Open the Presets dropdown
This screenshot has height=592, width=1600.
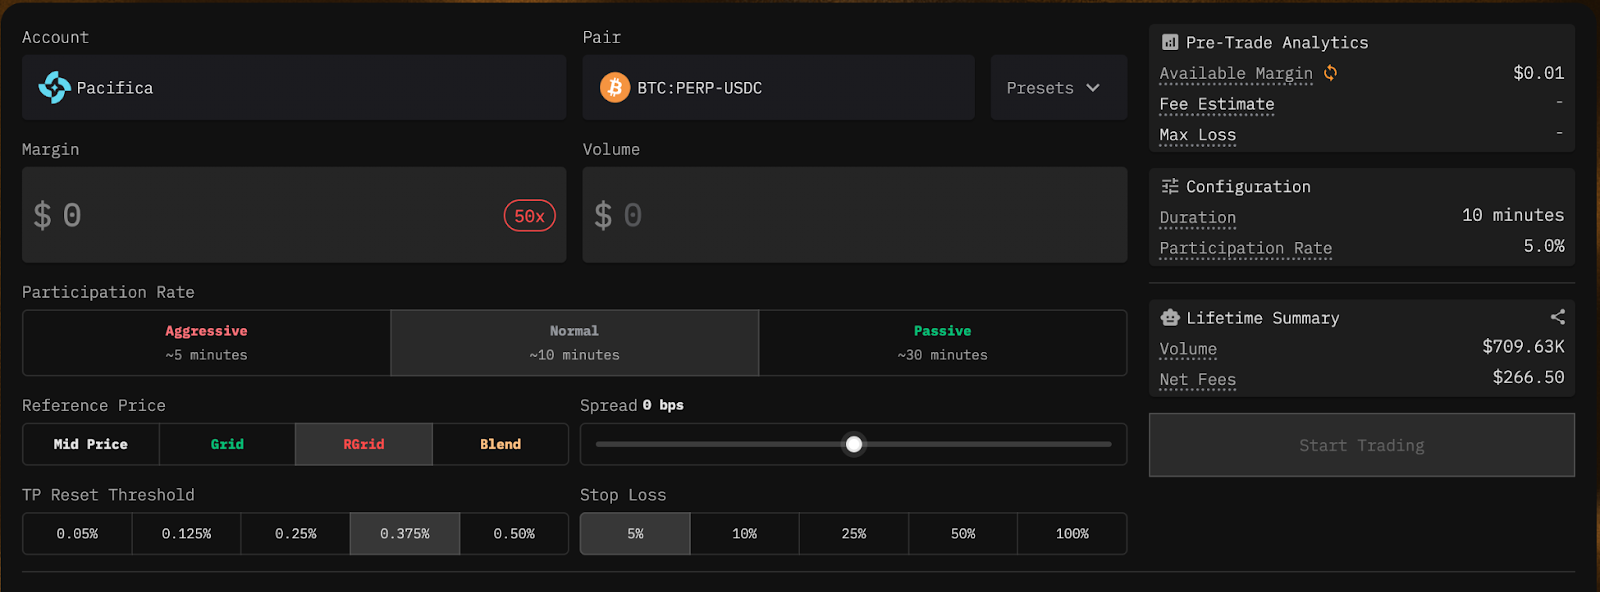point(1058,88)
